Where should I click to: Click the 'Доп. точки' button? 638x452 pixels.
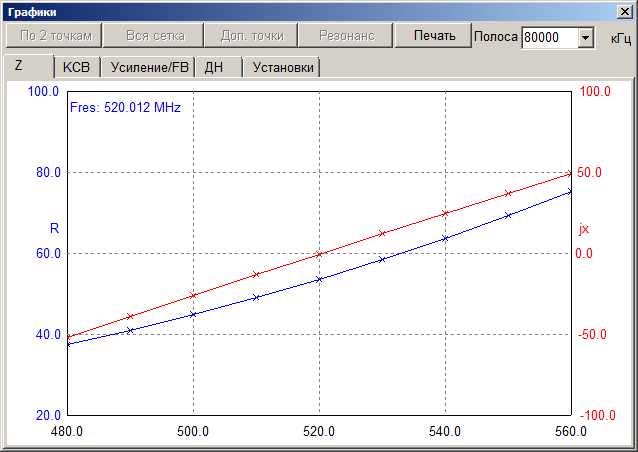(251, 36)
